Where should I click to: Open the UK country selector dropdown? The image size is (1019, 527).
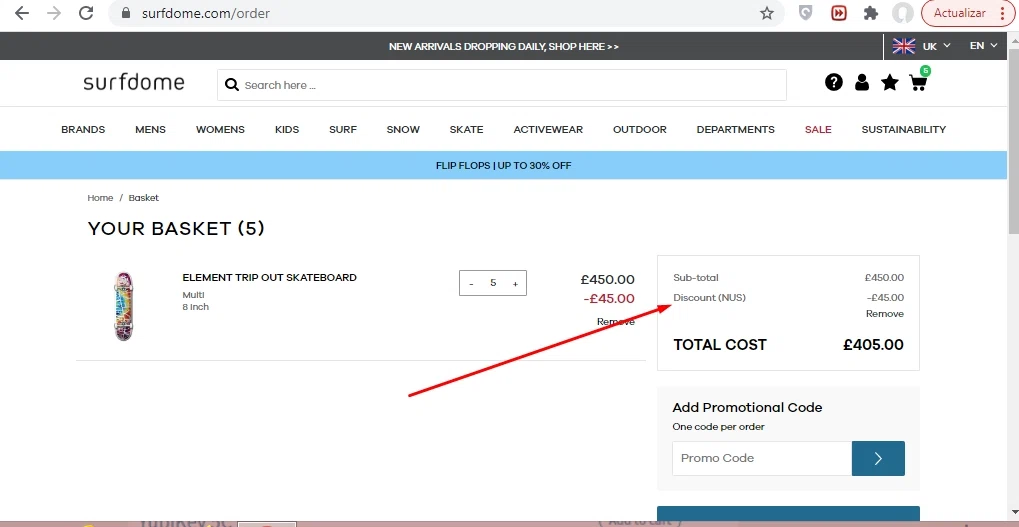[922, 46]
